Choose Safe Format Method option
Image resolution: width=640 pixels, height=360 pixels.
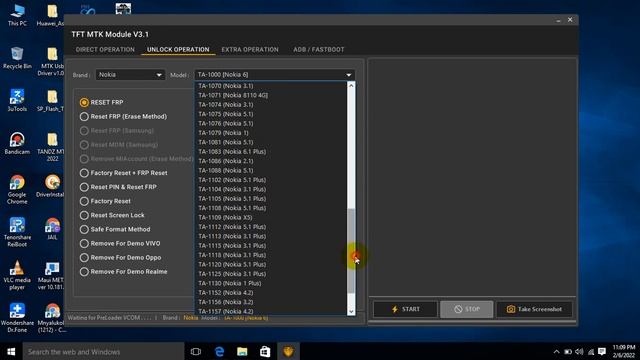point(115,229)
